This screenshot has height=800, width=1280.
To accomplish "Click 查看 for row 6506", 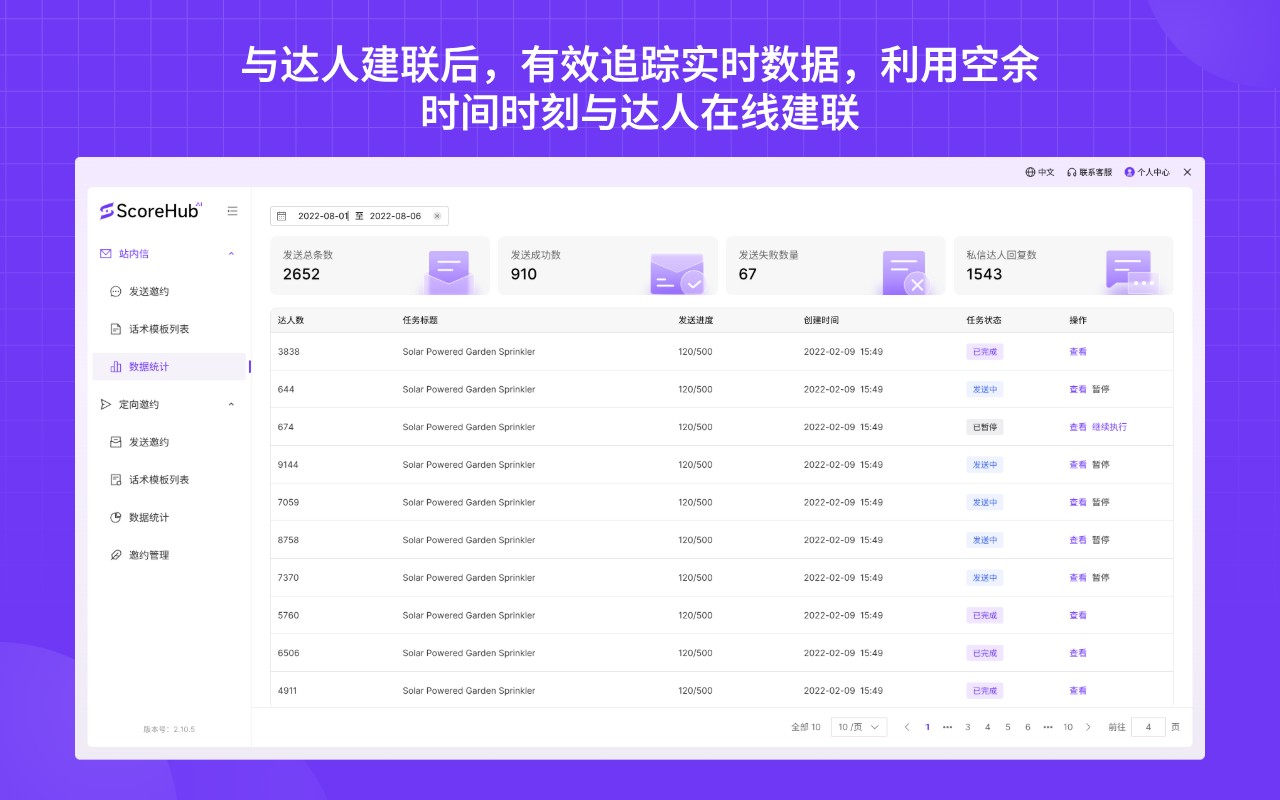I will [1078, 653].
